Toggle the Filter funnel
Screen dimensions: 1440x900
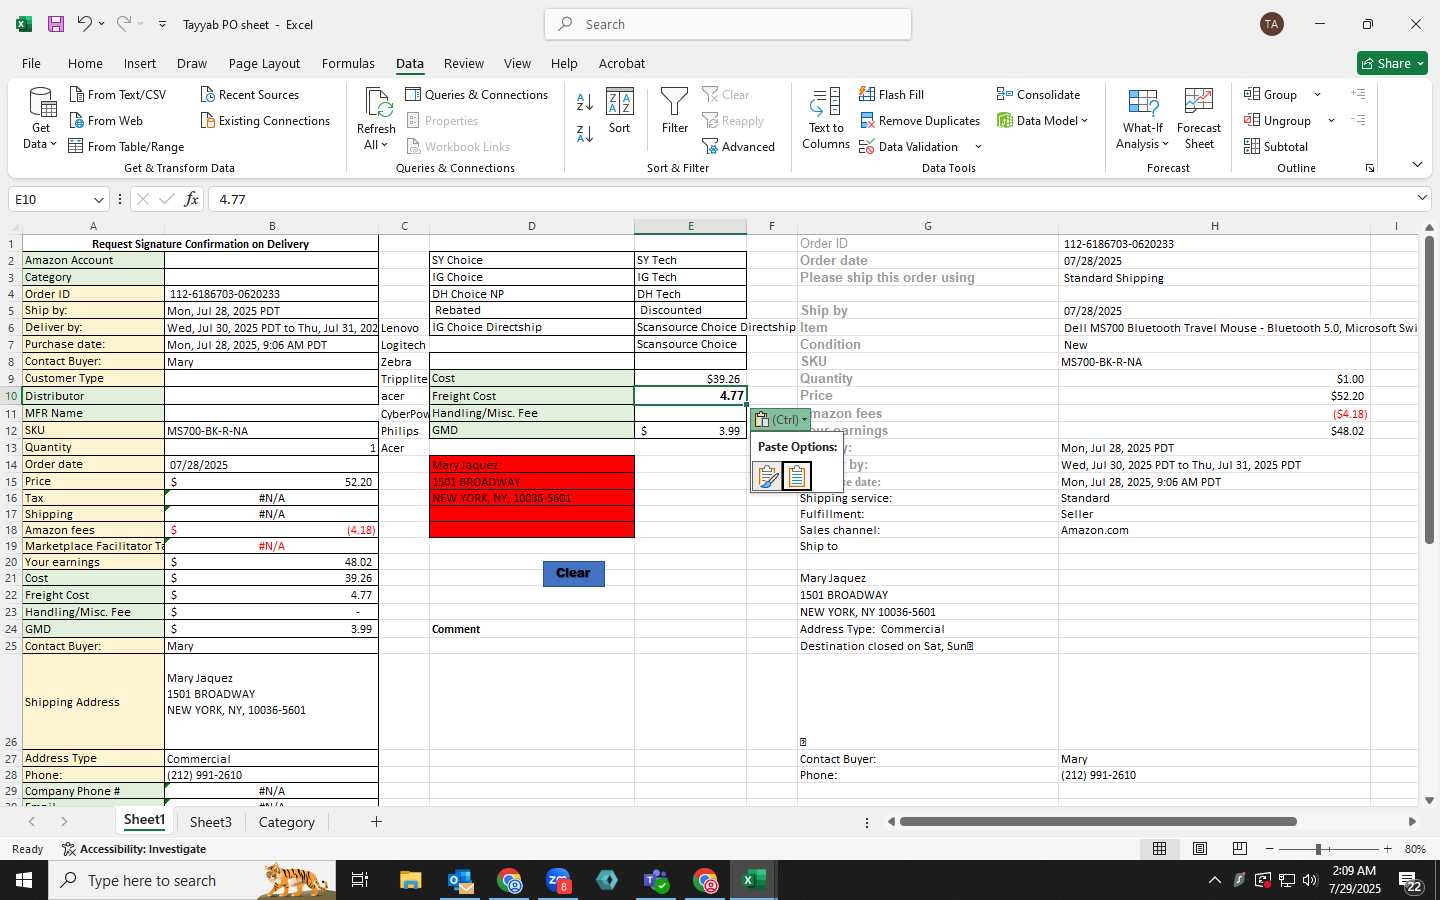click(x=675, y=110)
